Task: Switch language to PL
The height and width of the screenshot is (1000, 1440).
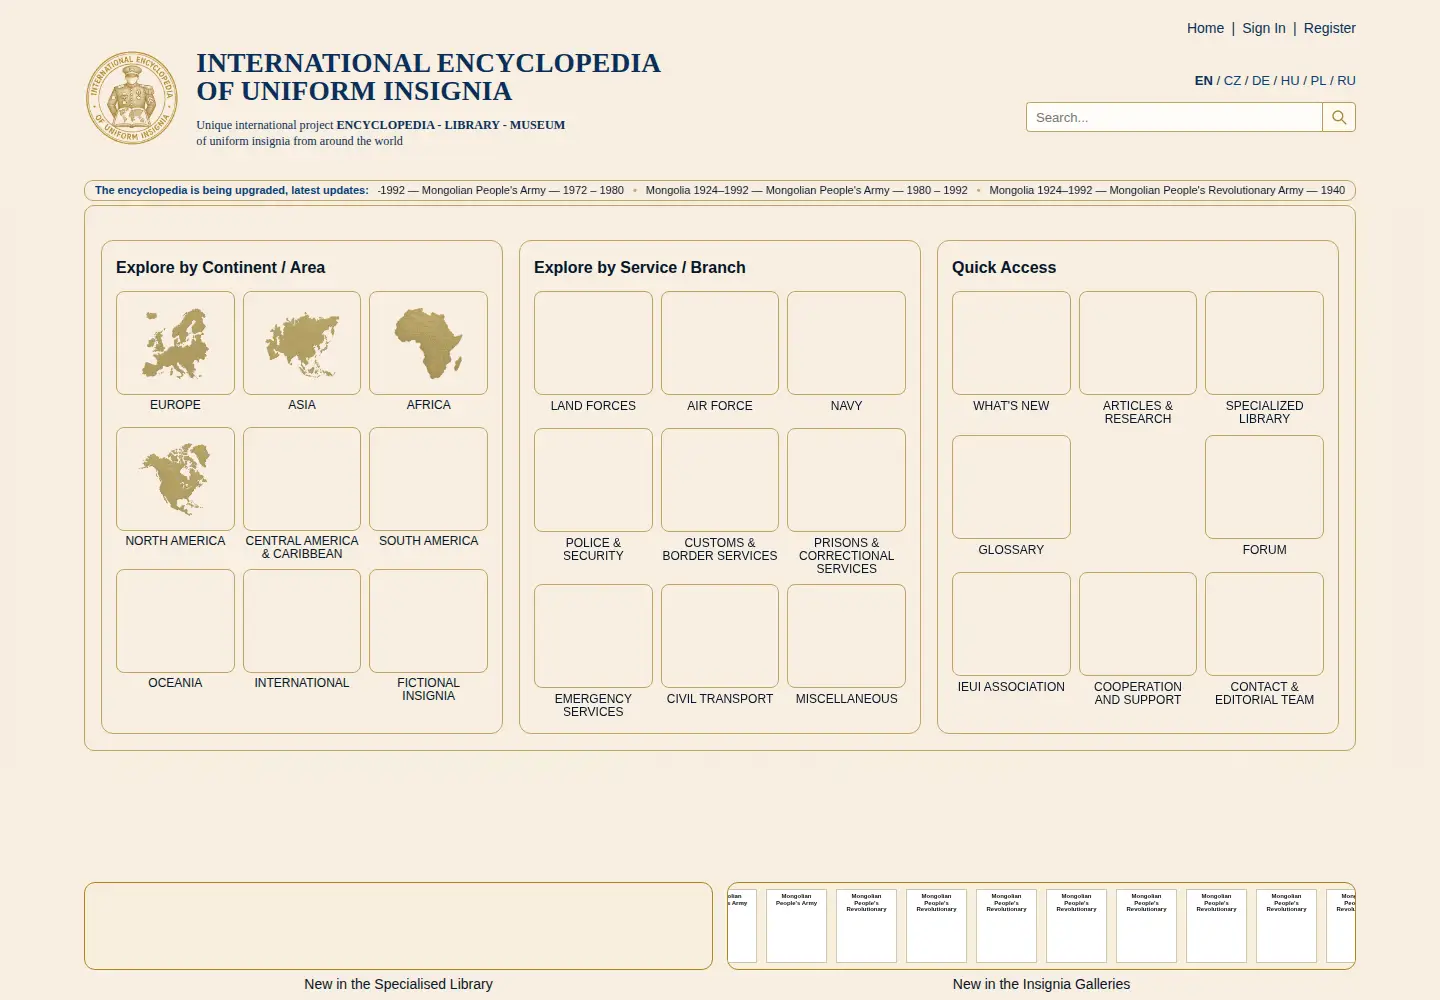Action: (x=1318, y=80)
